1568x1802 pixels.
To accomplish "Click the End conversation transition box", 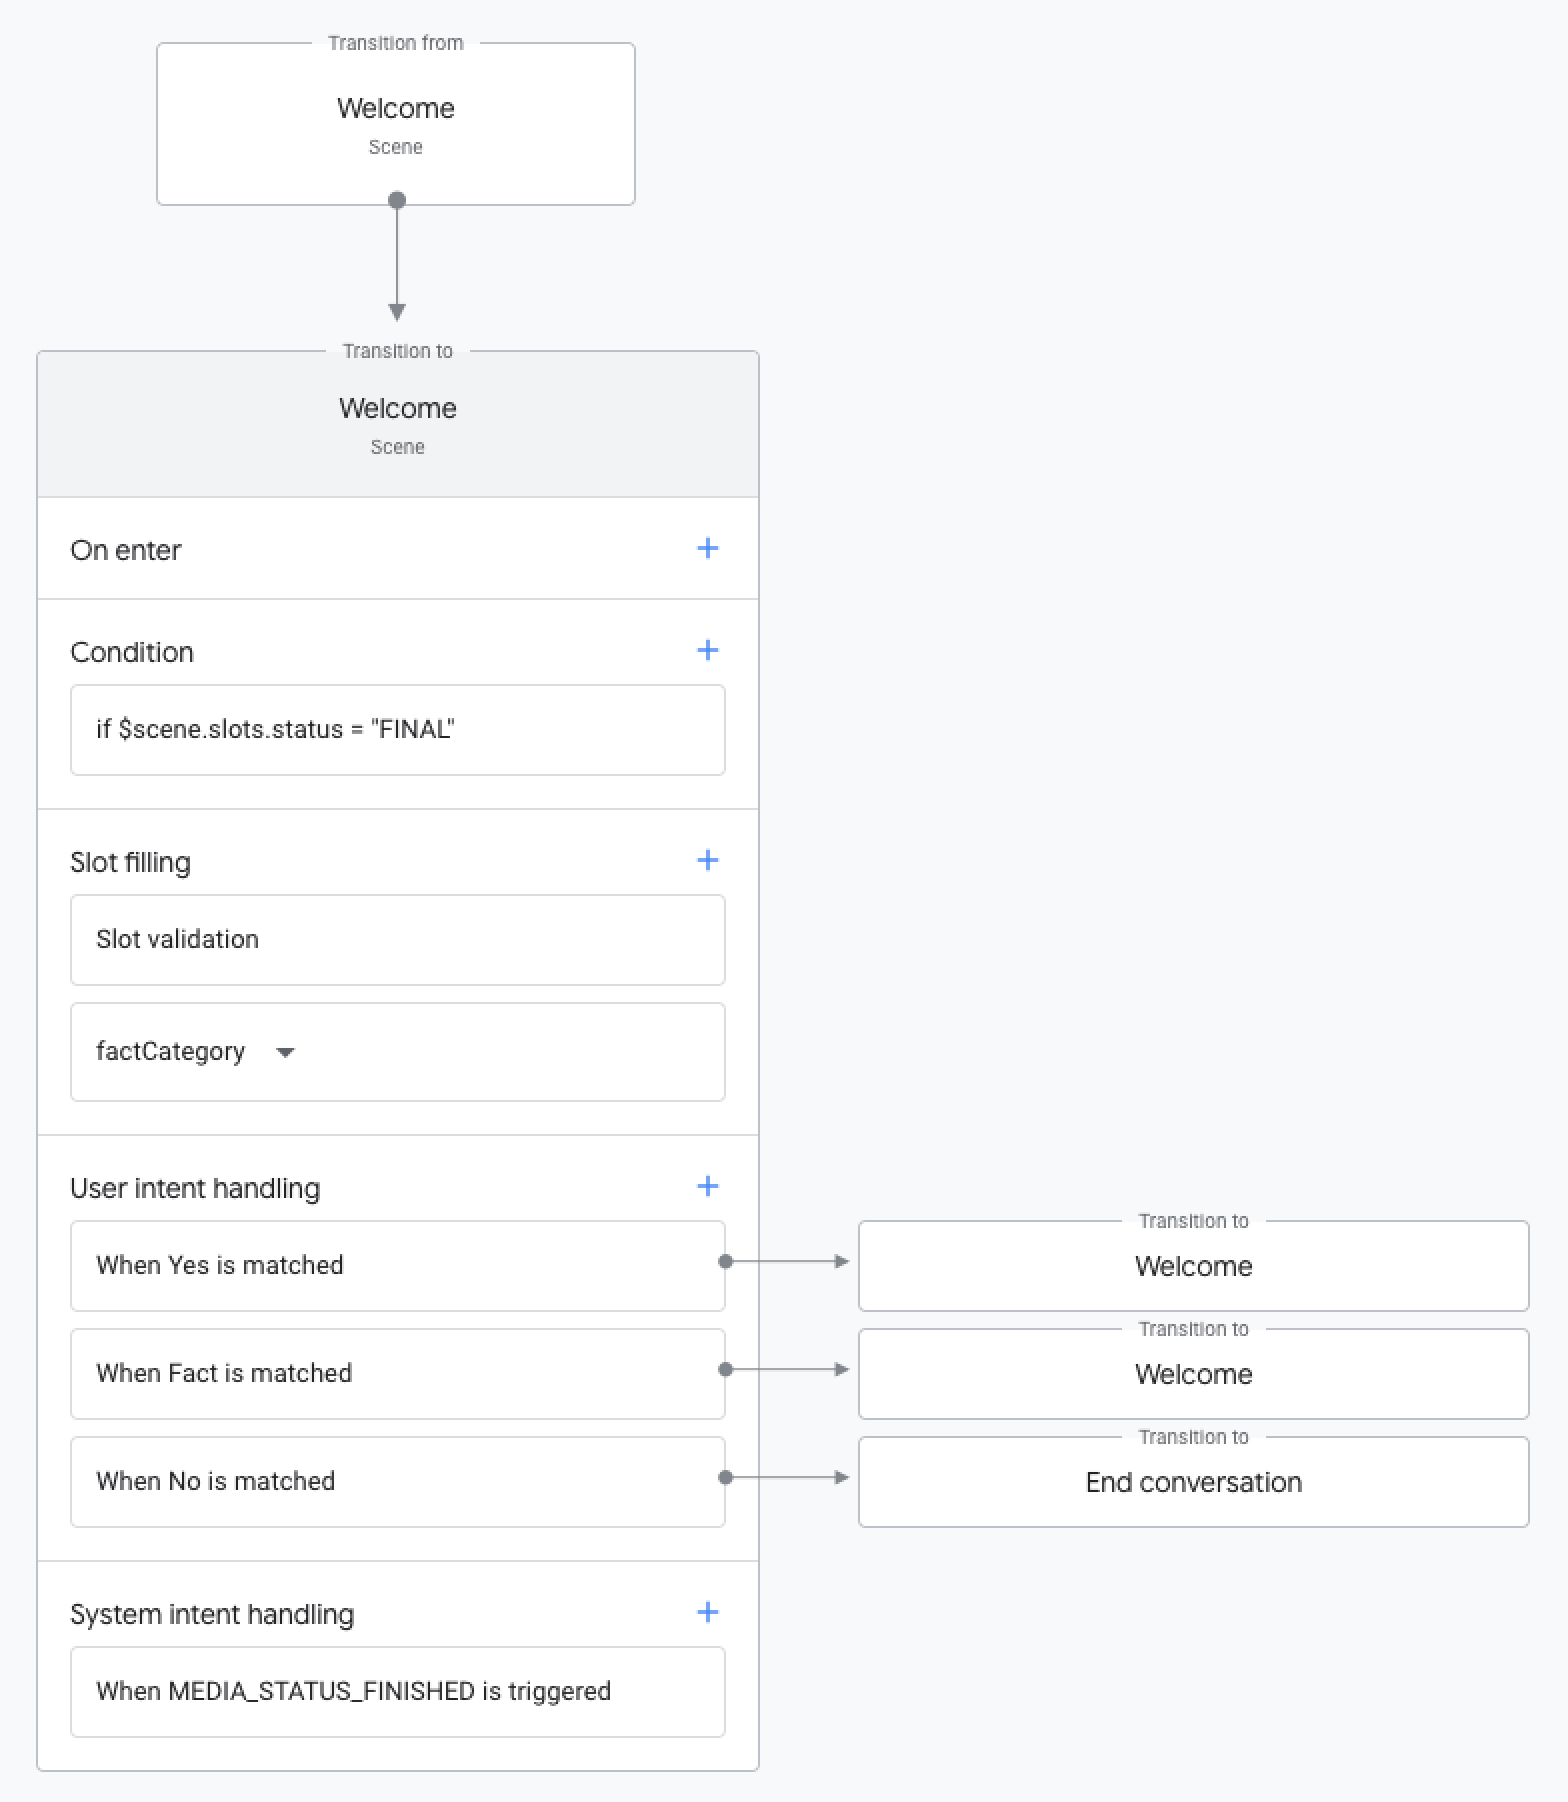I will click(1193, 1482).
